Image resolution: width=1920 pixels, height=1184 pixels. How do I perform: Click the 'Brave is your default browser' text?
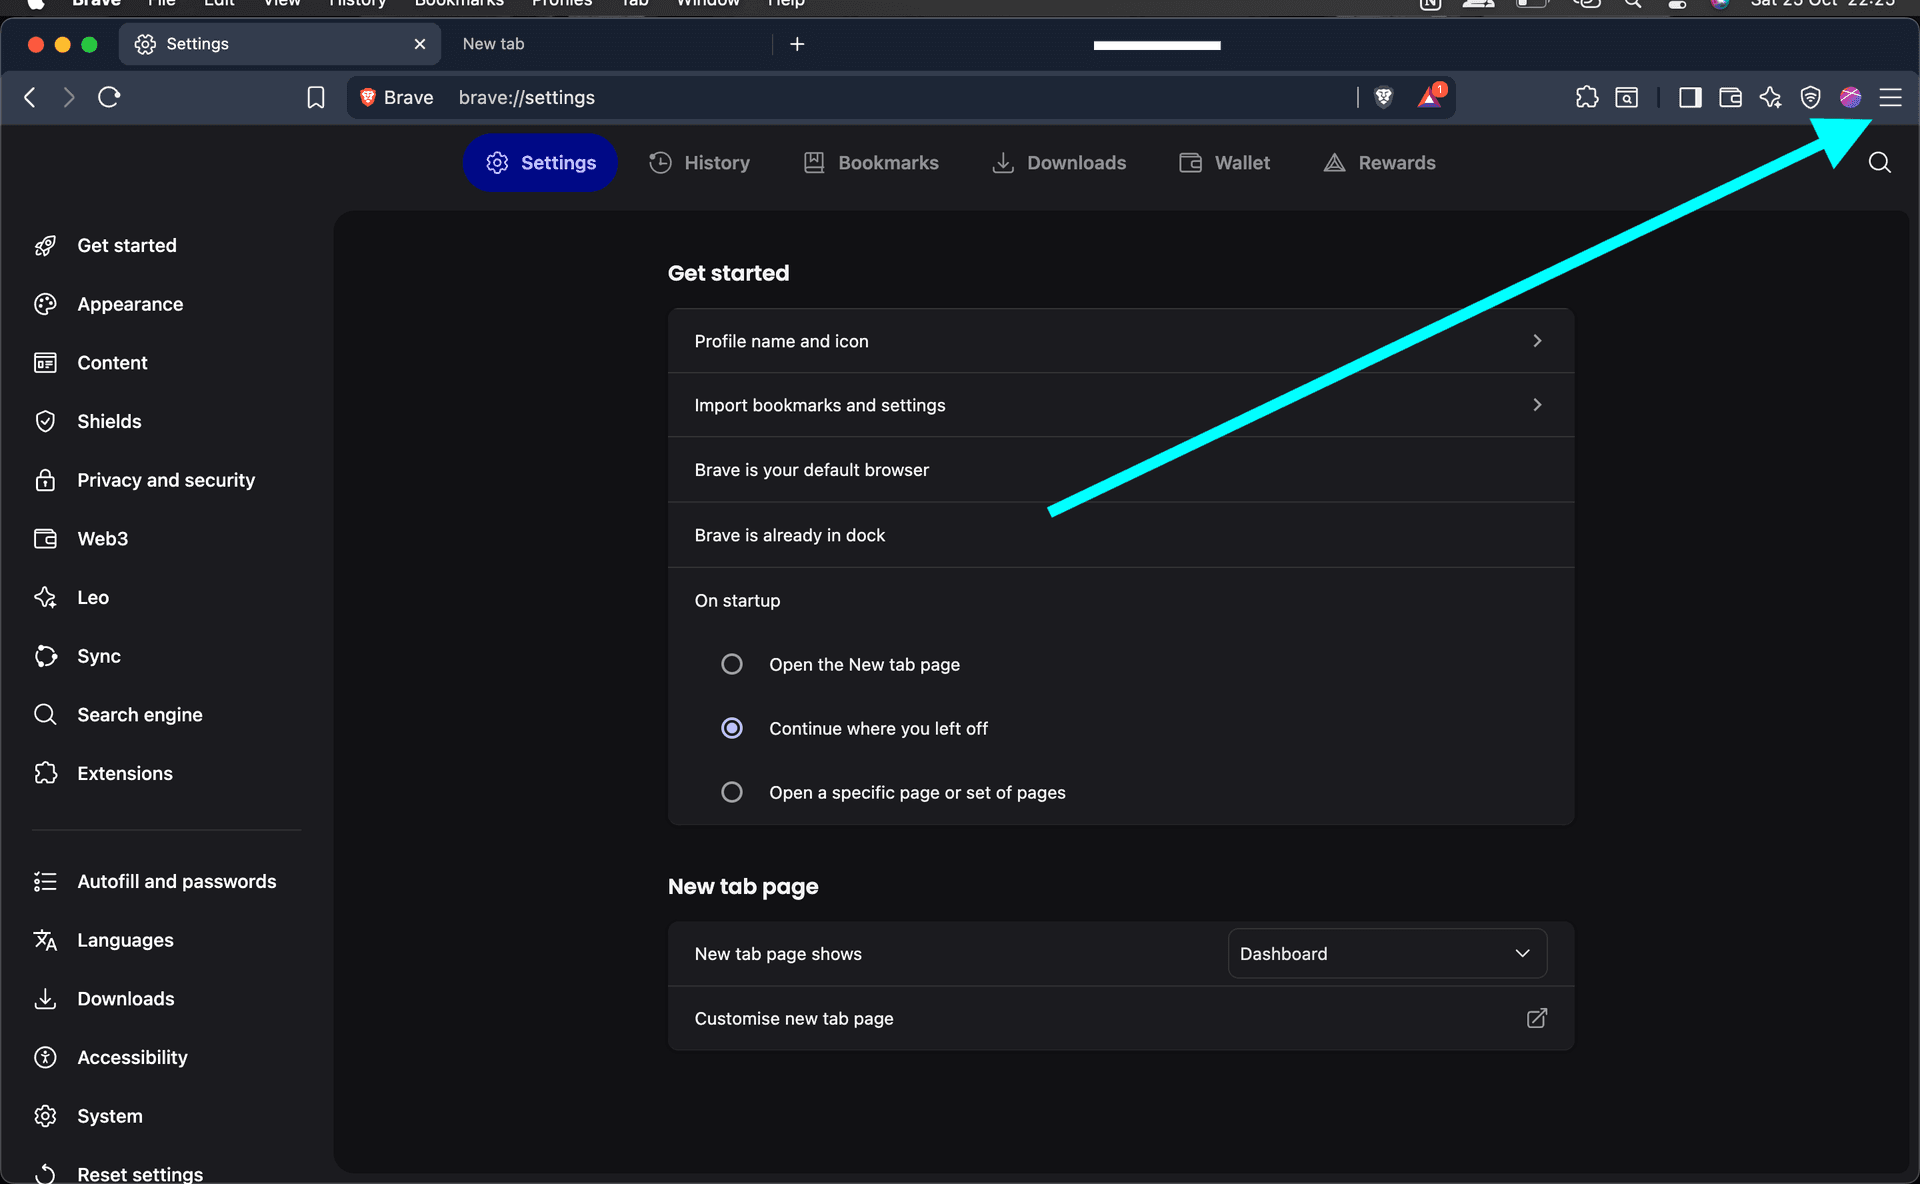click(812, 470)
